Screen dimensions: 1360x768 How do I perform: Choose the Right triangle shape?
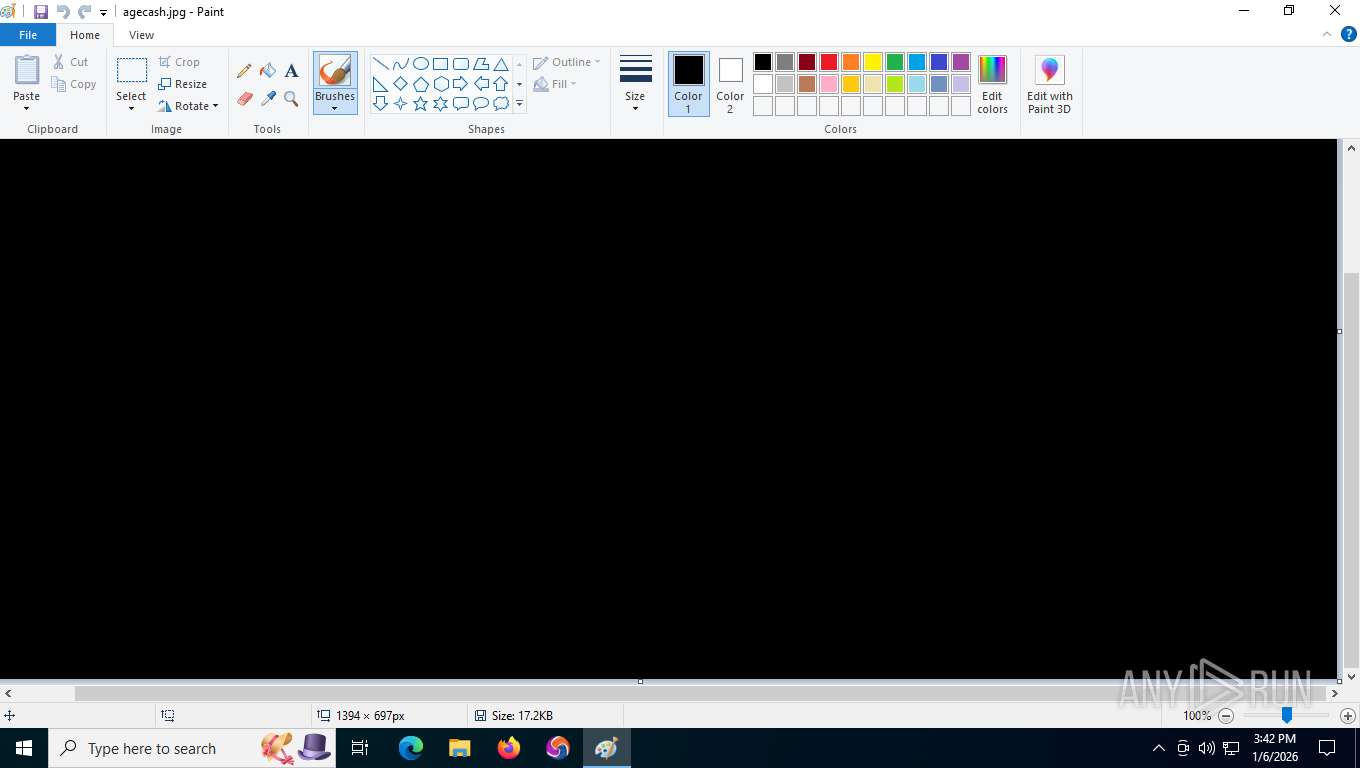pos(380,84)
